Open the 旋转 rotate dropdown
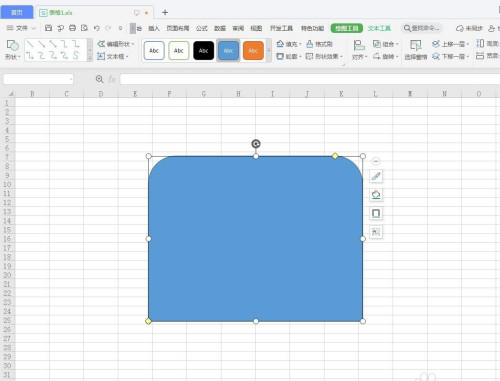 pyautogui.click(x=385, y=56)
